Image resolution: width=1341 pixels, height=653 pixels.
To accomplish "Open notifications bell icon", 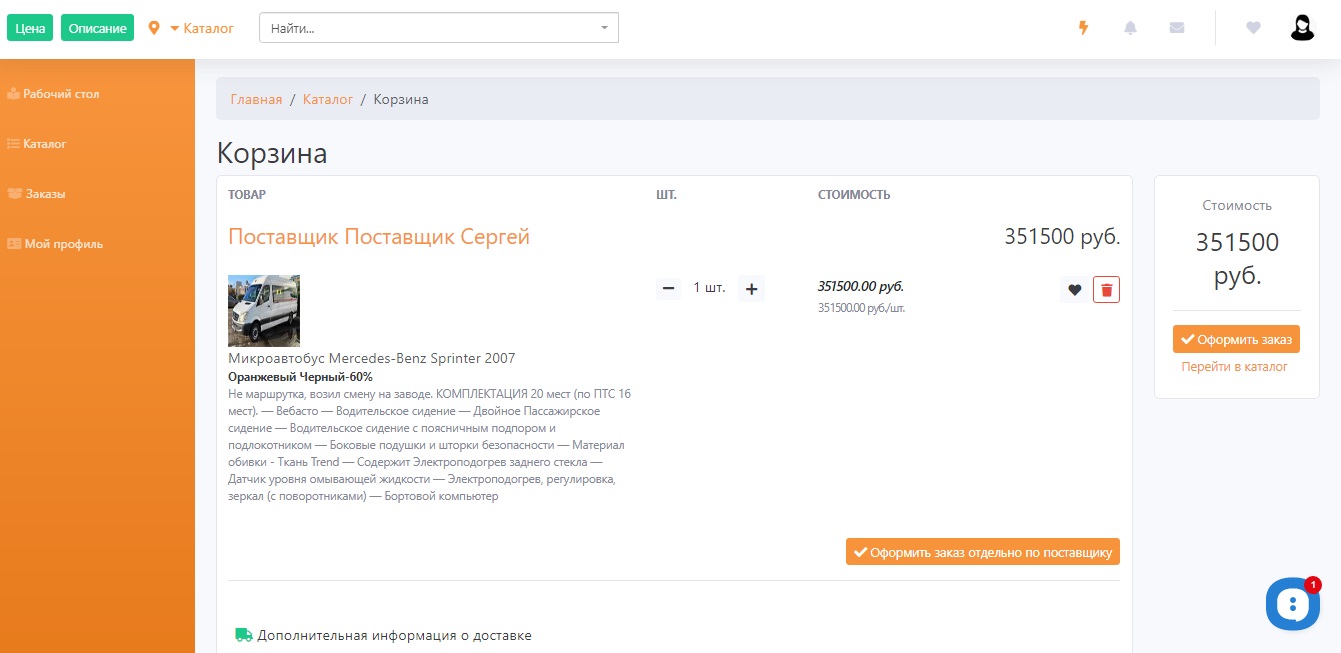I will [1130, 28].
